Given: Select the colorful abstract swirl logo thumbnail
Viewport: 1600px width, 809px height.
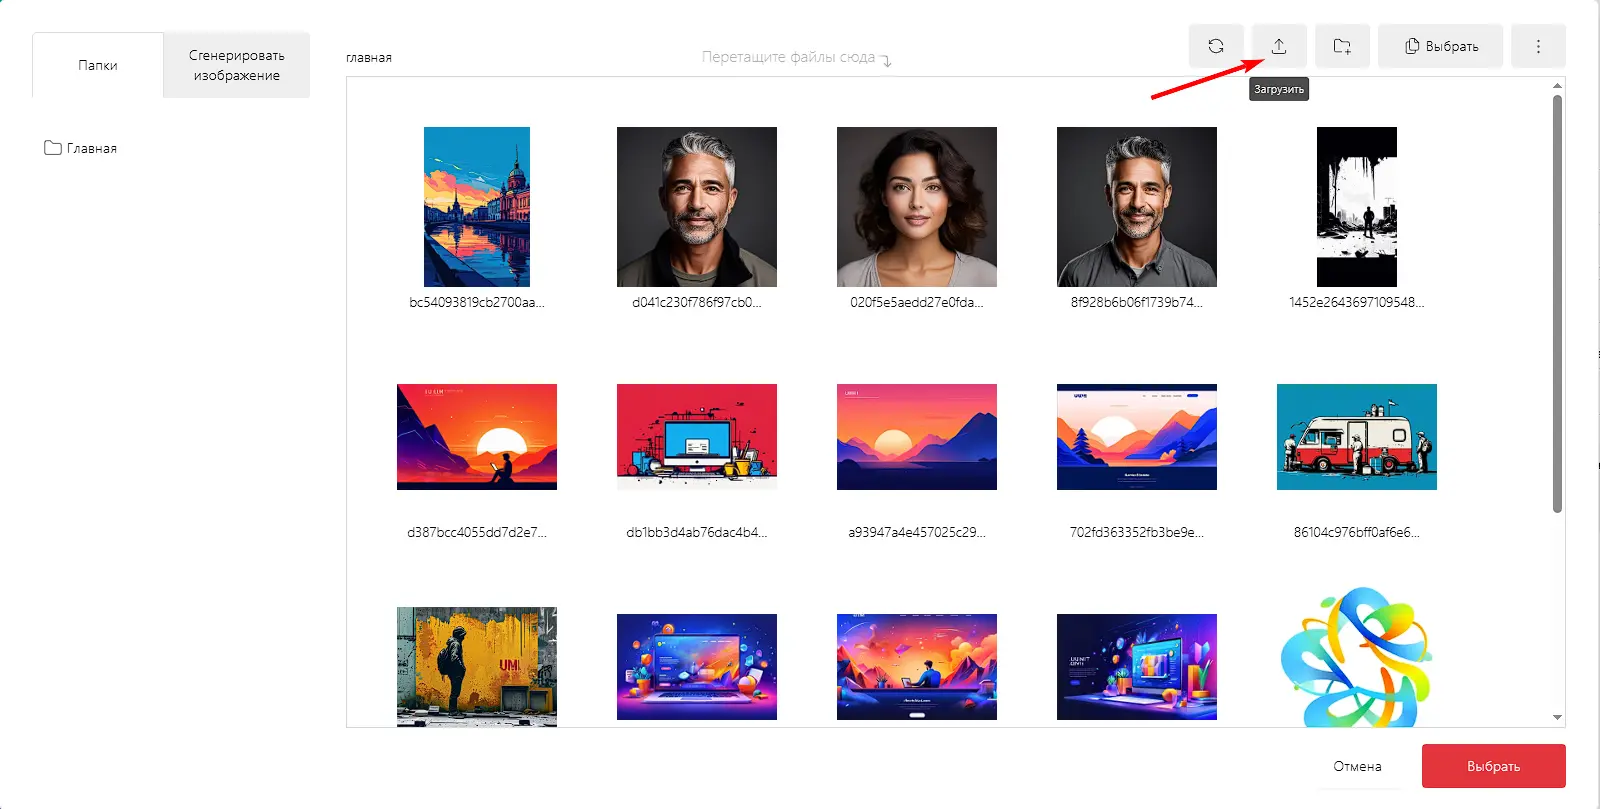Looking at the screenshot, I should pyautogui.click(x=1357, y=657).
